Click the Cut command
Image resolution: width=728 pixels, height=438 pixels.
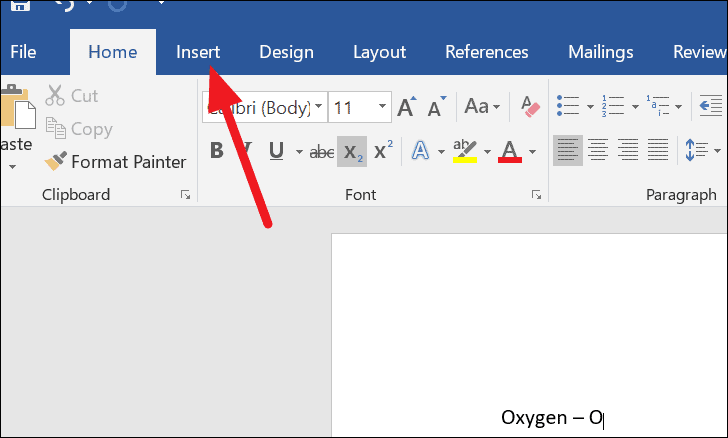(72, 96)
